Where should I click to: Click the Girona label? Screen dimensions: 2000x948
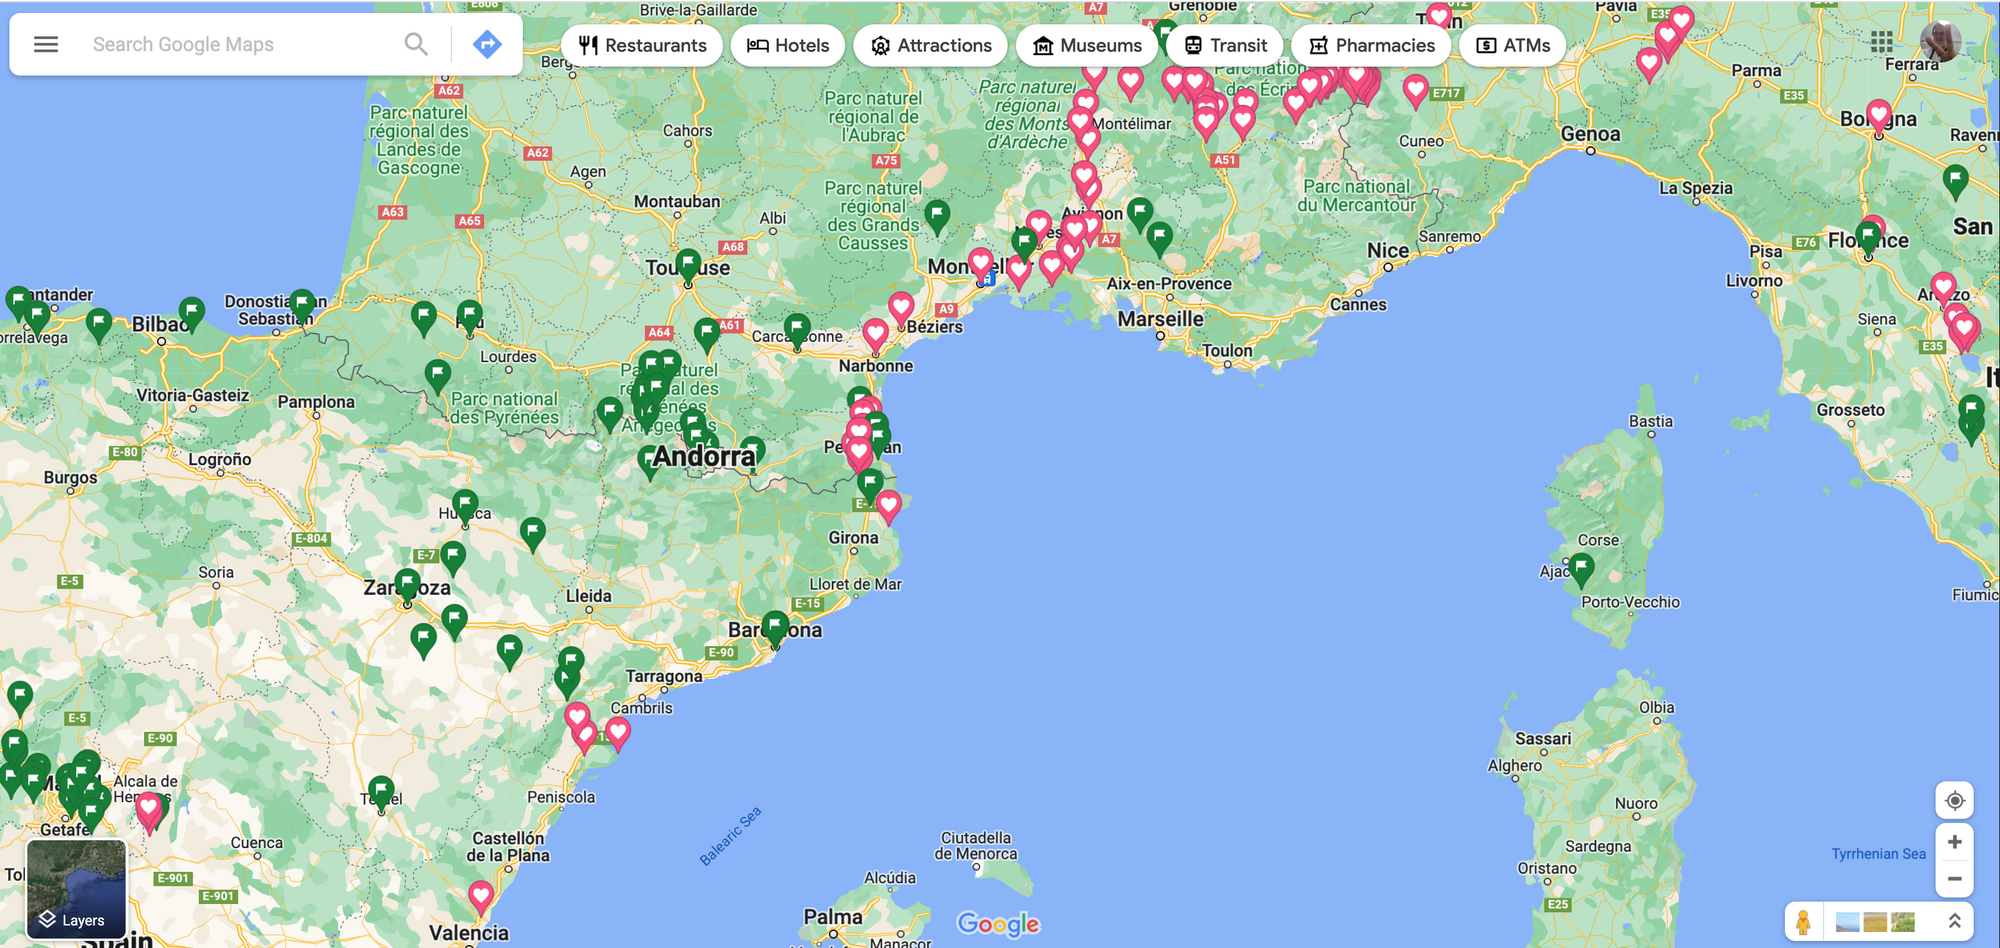click(x=853, y=538)
